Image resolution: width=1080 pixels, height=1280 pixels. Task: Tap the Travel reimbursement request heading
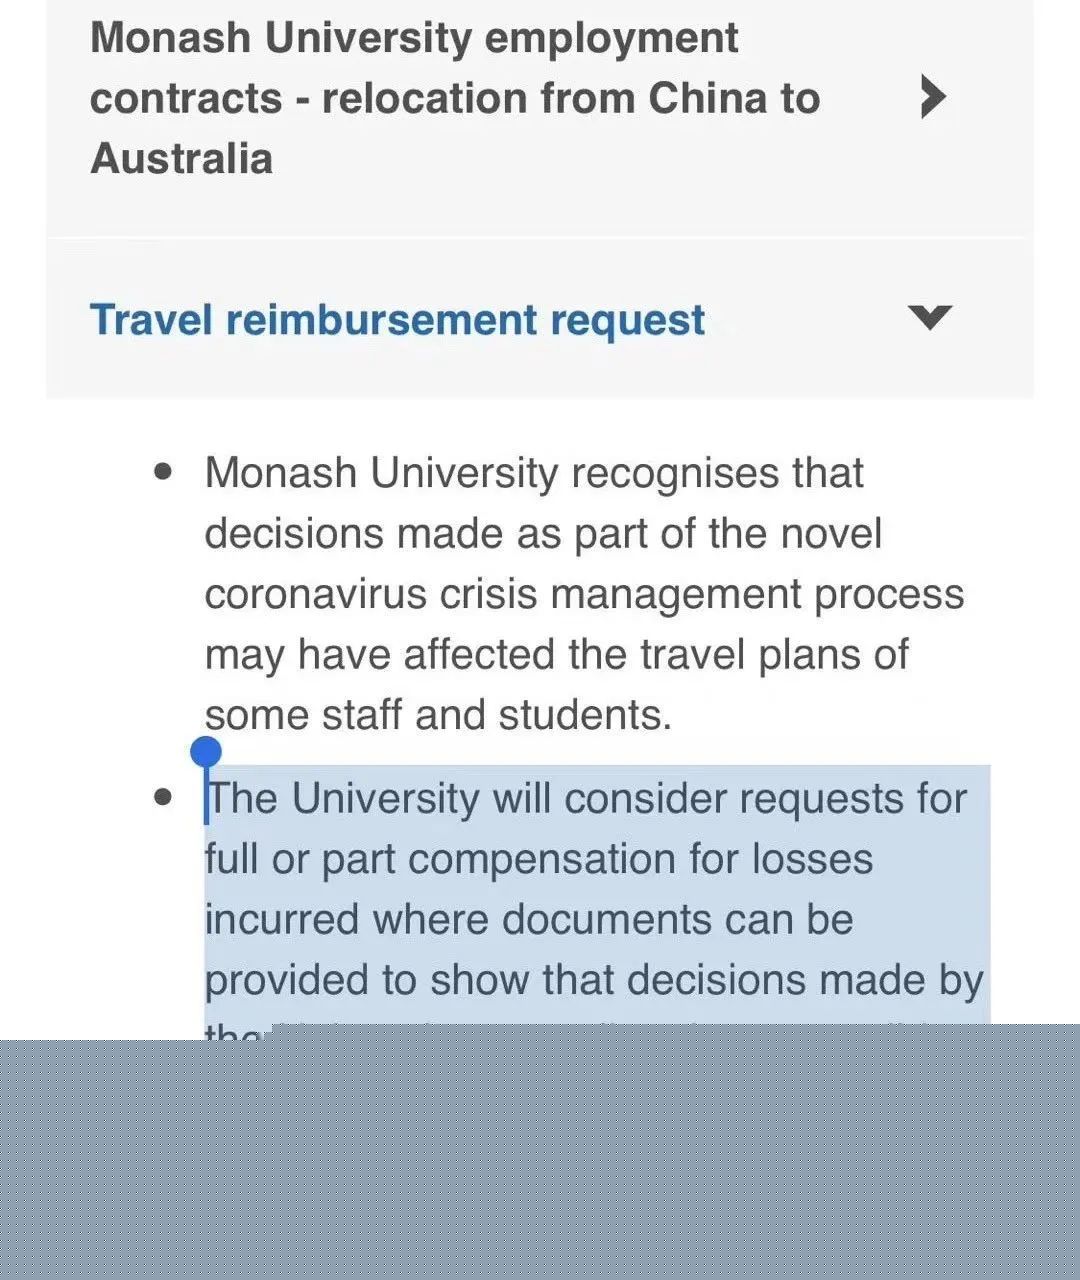(x=397, y=320)
